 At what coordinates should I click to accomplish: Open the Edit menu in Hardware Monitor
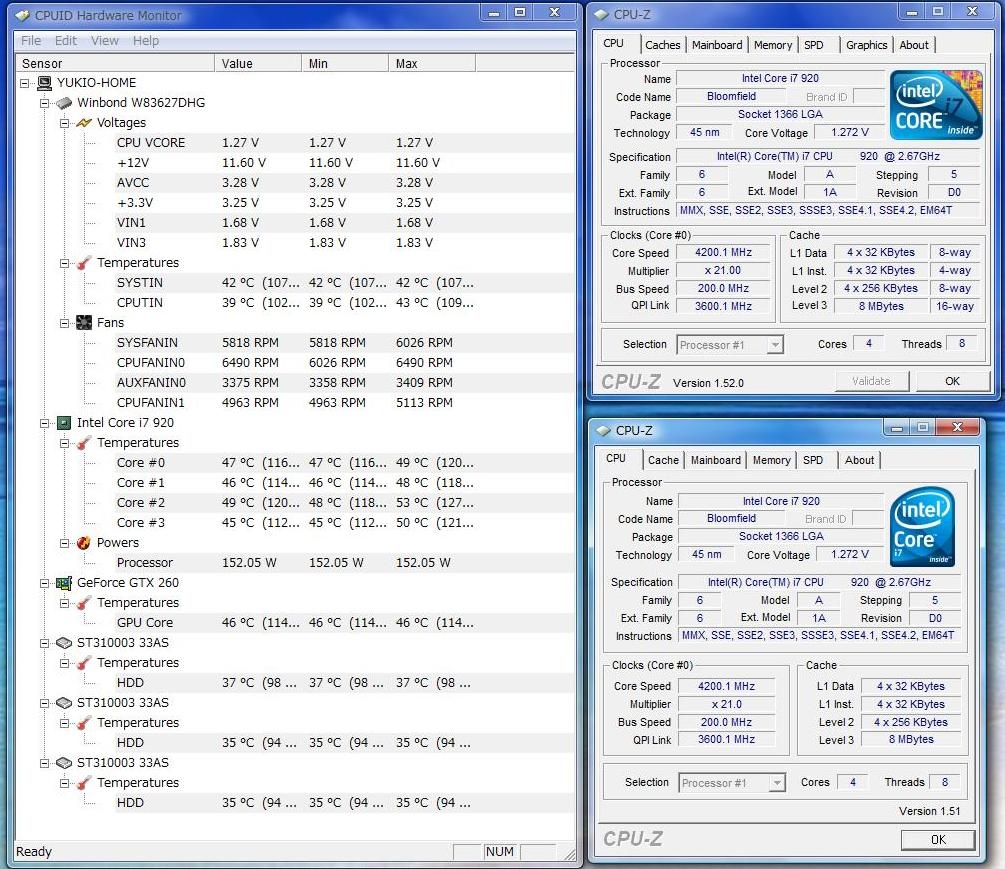click(x=65, y=40)
